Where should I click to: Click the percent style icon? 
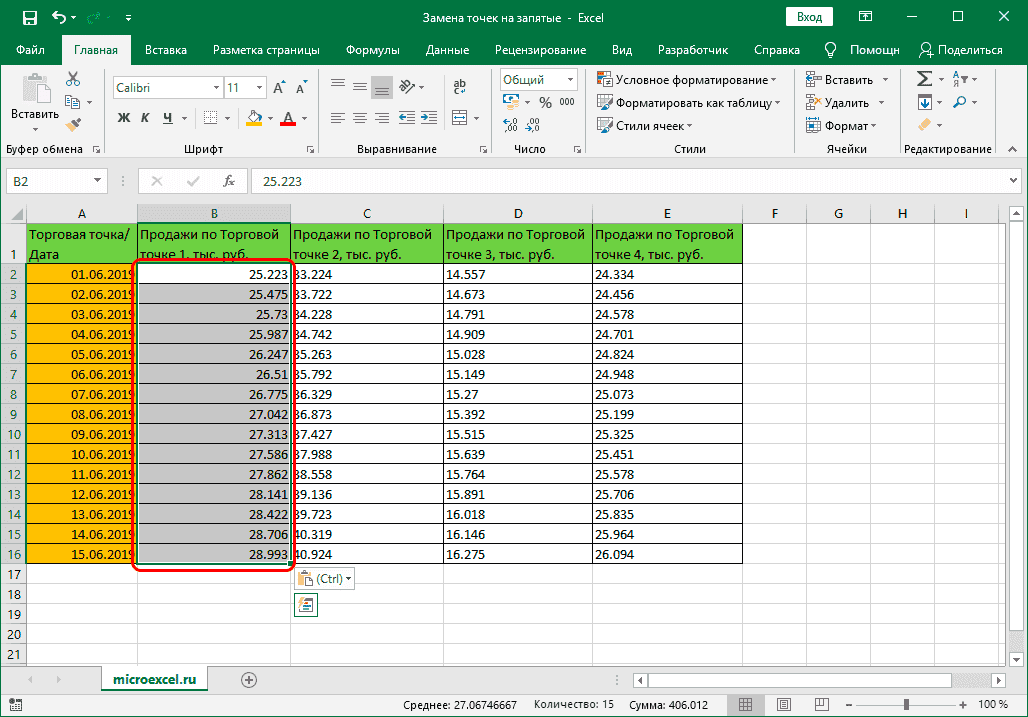coord(544,101)
